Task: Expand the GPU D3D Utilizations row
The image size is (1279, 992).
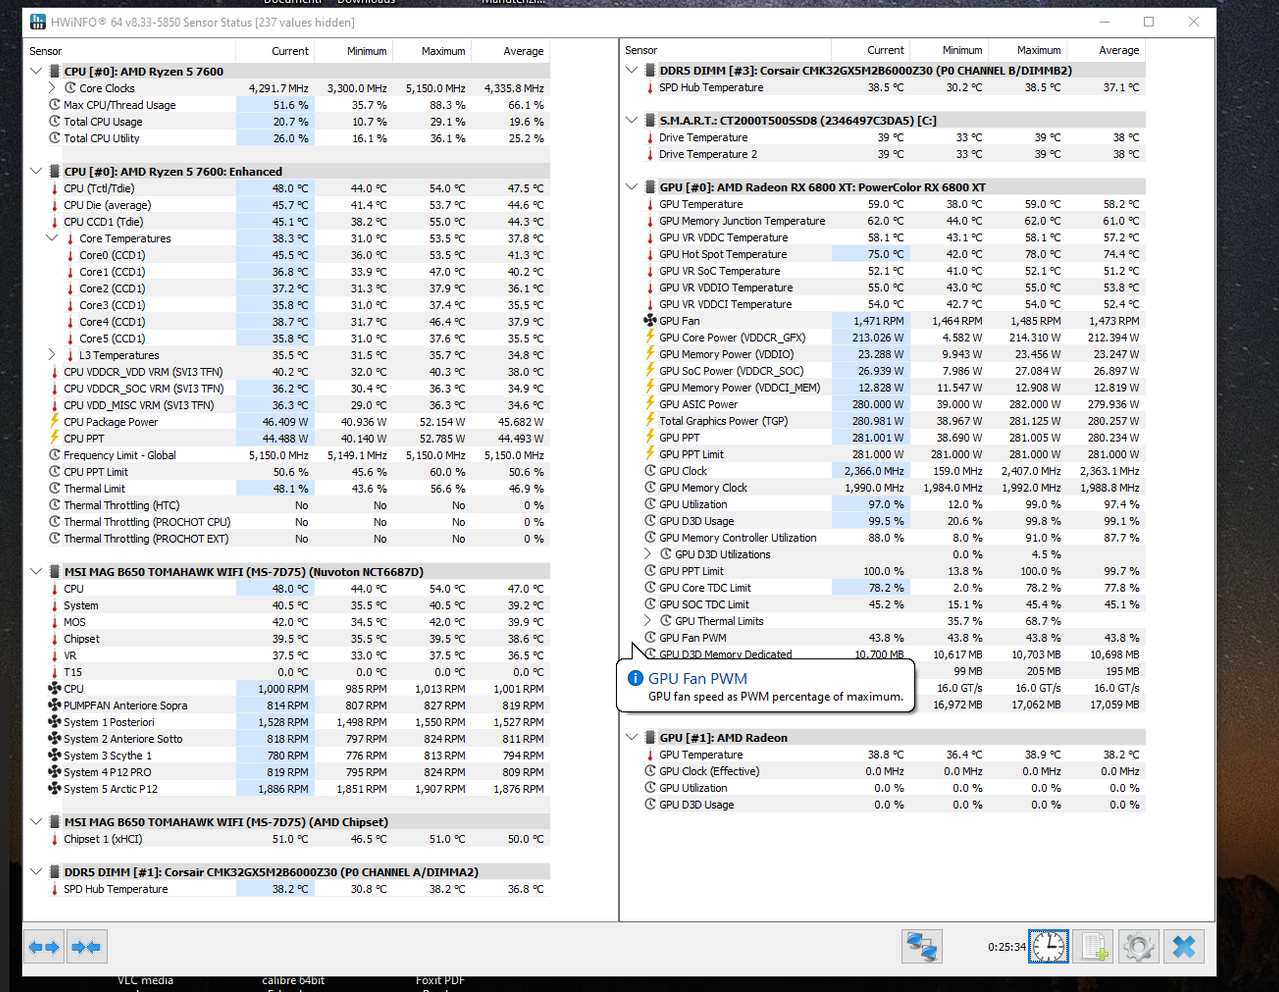Action: pos(648,554)
